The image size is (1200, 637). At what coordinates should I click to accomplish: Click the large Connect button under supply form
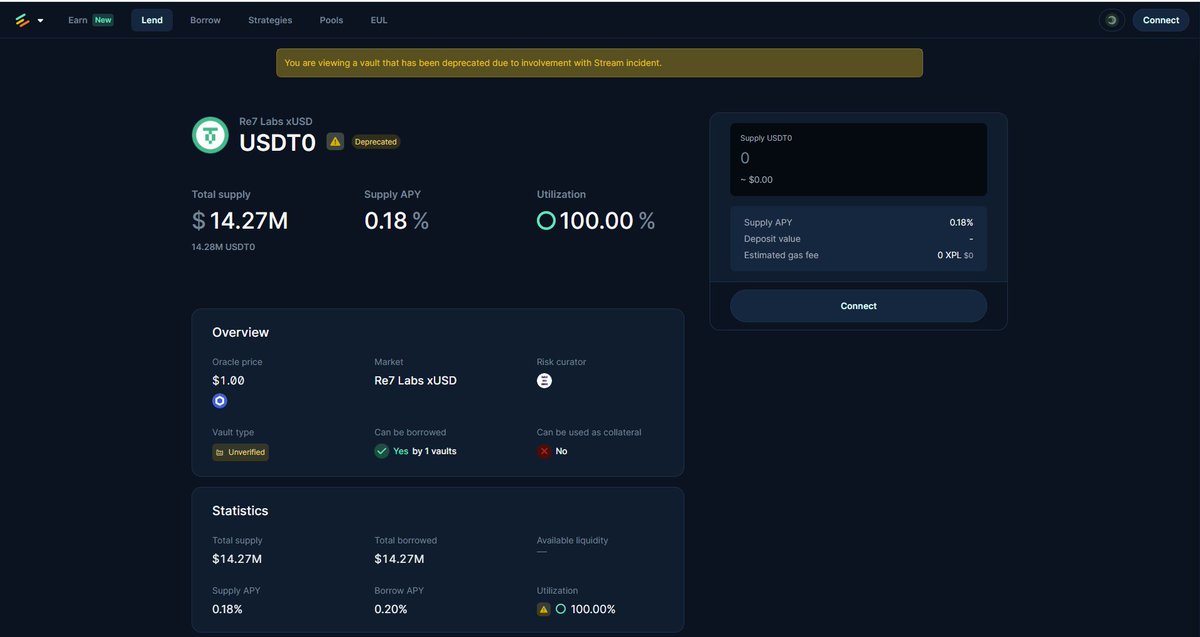[858, 306]
